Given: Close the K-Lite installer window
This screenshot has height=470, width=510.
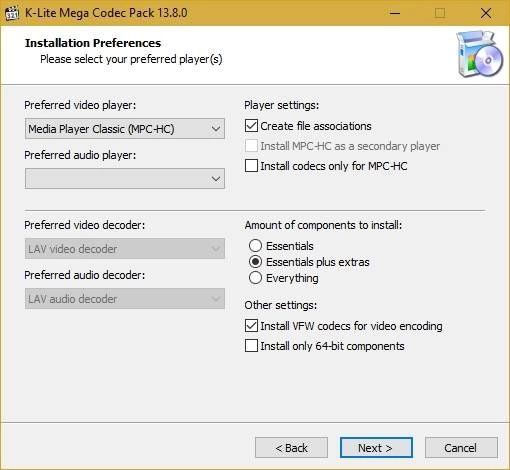Looking at the screenshot, I should point(486,13).
